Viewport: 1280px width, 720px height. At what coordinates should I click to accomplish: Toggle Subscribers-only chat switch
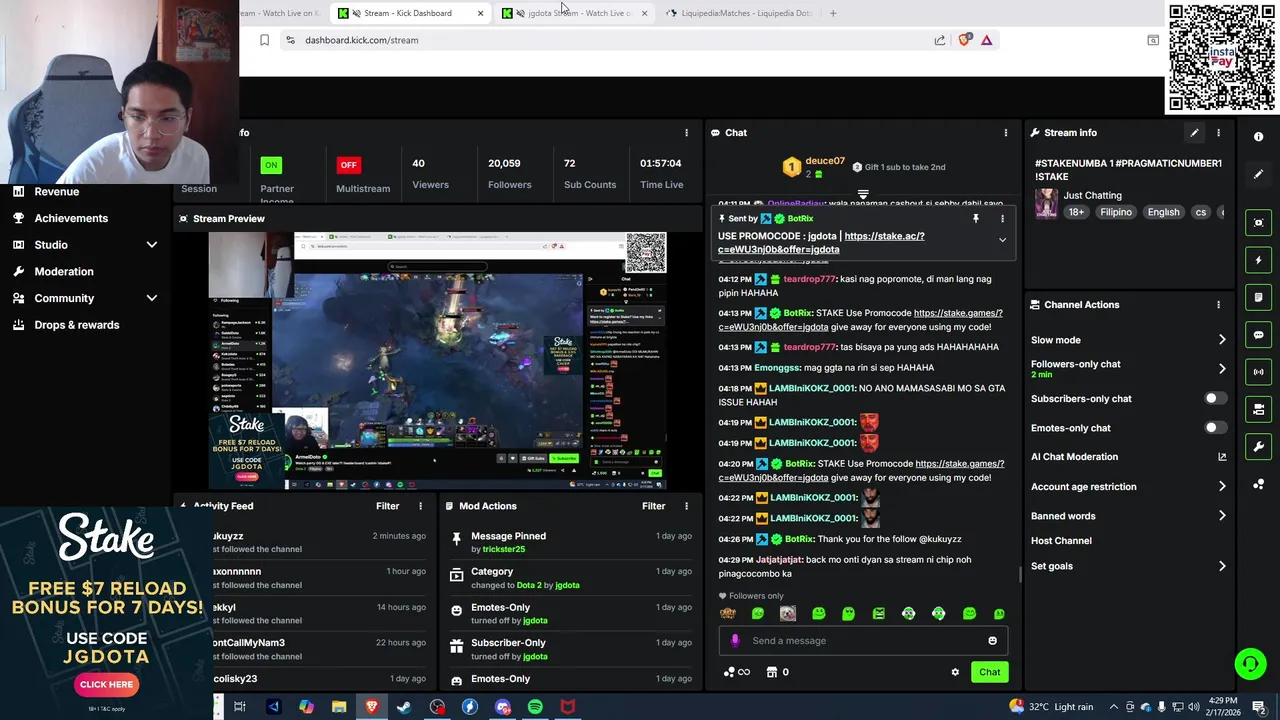pos(1215,398)
